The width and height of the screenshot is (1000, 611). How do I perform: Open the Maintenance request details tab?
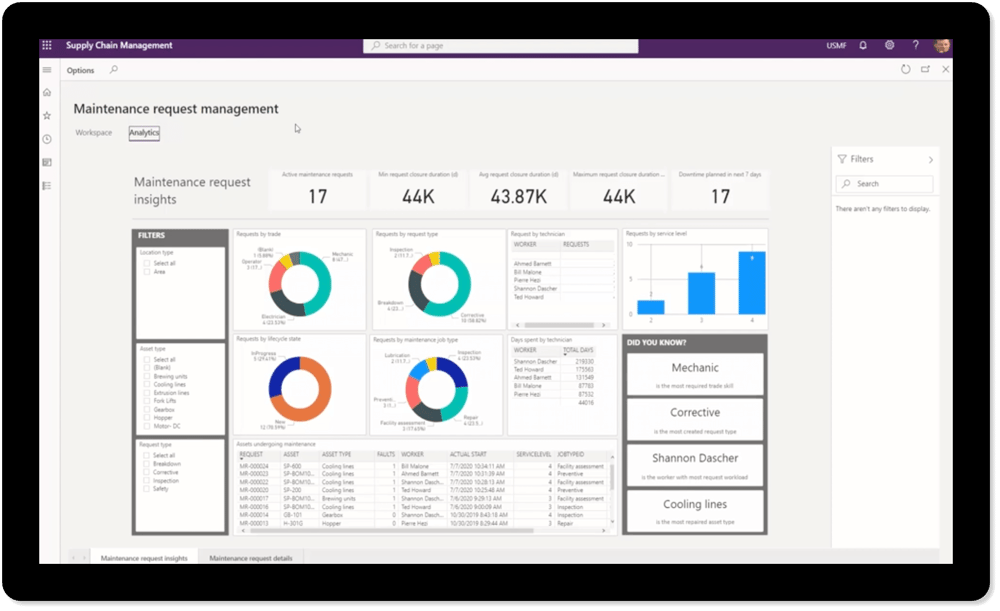coord(250,558)
